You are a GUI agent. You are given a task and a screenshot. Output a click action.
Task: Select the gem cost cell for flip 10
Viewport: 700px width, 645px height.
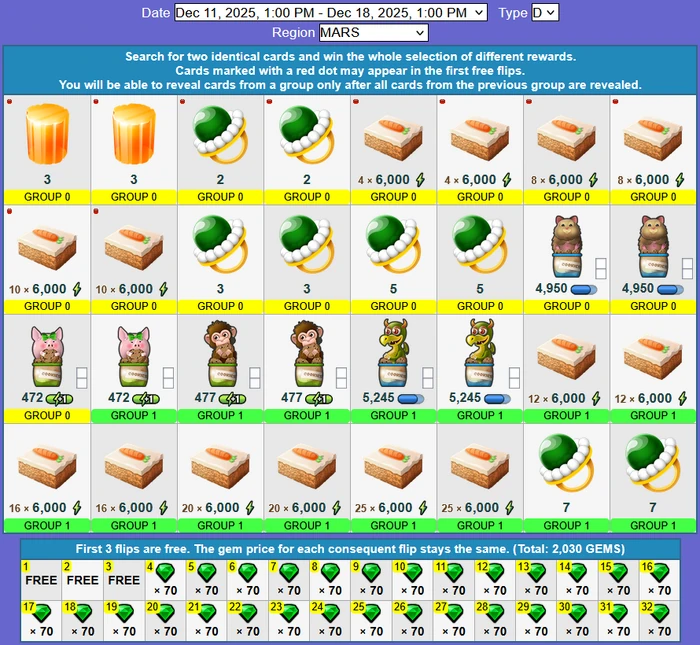(x=412, y=580)
